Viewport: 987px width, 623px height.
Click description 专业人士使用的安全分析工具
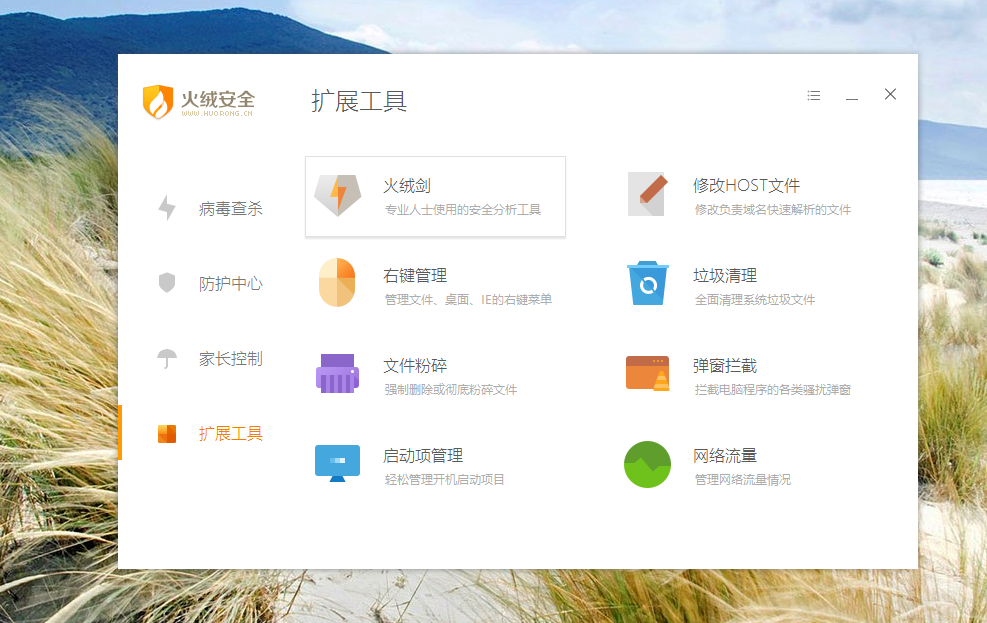point(463,210)
